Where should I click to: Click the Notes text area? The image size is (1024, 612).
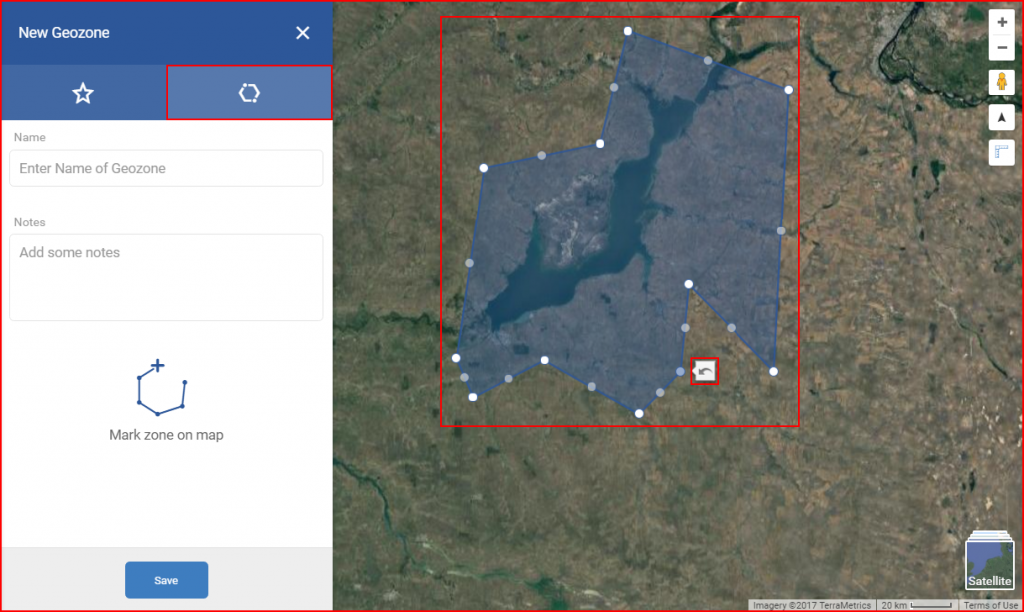[167, 277]
